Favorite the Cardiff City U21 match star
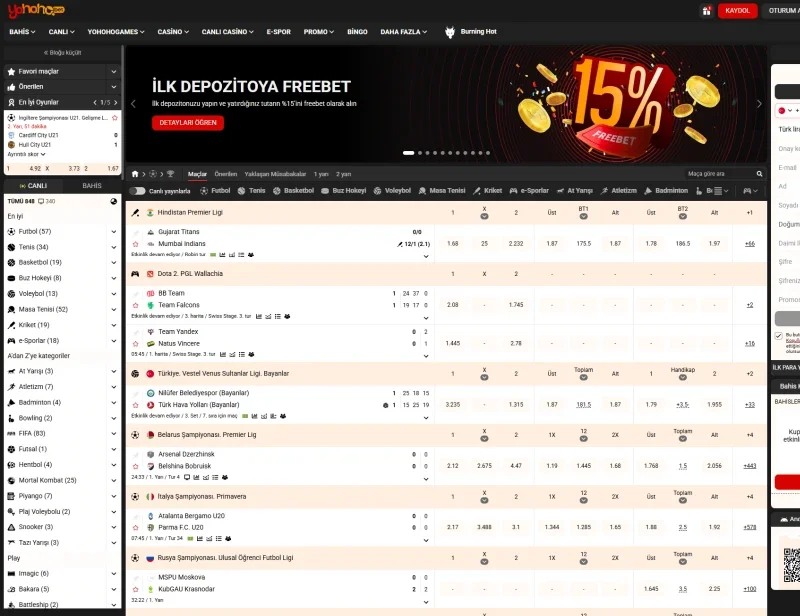The image size is (800, 616). (115, 118)
